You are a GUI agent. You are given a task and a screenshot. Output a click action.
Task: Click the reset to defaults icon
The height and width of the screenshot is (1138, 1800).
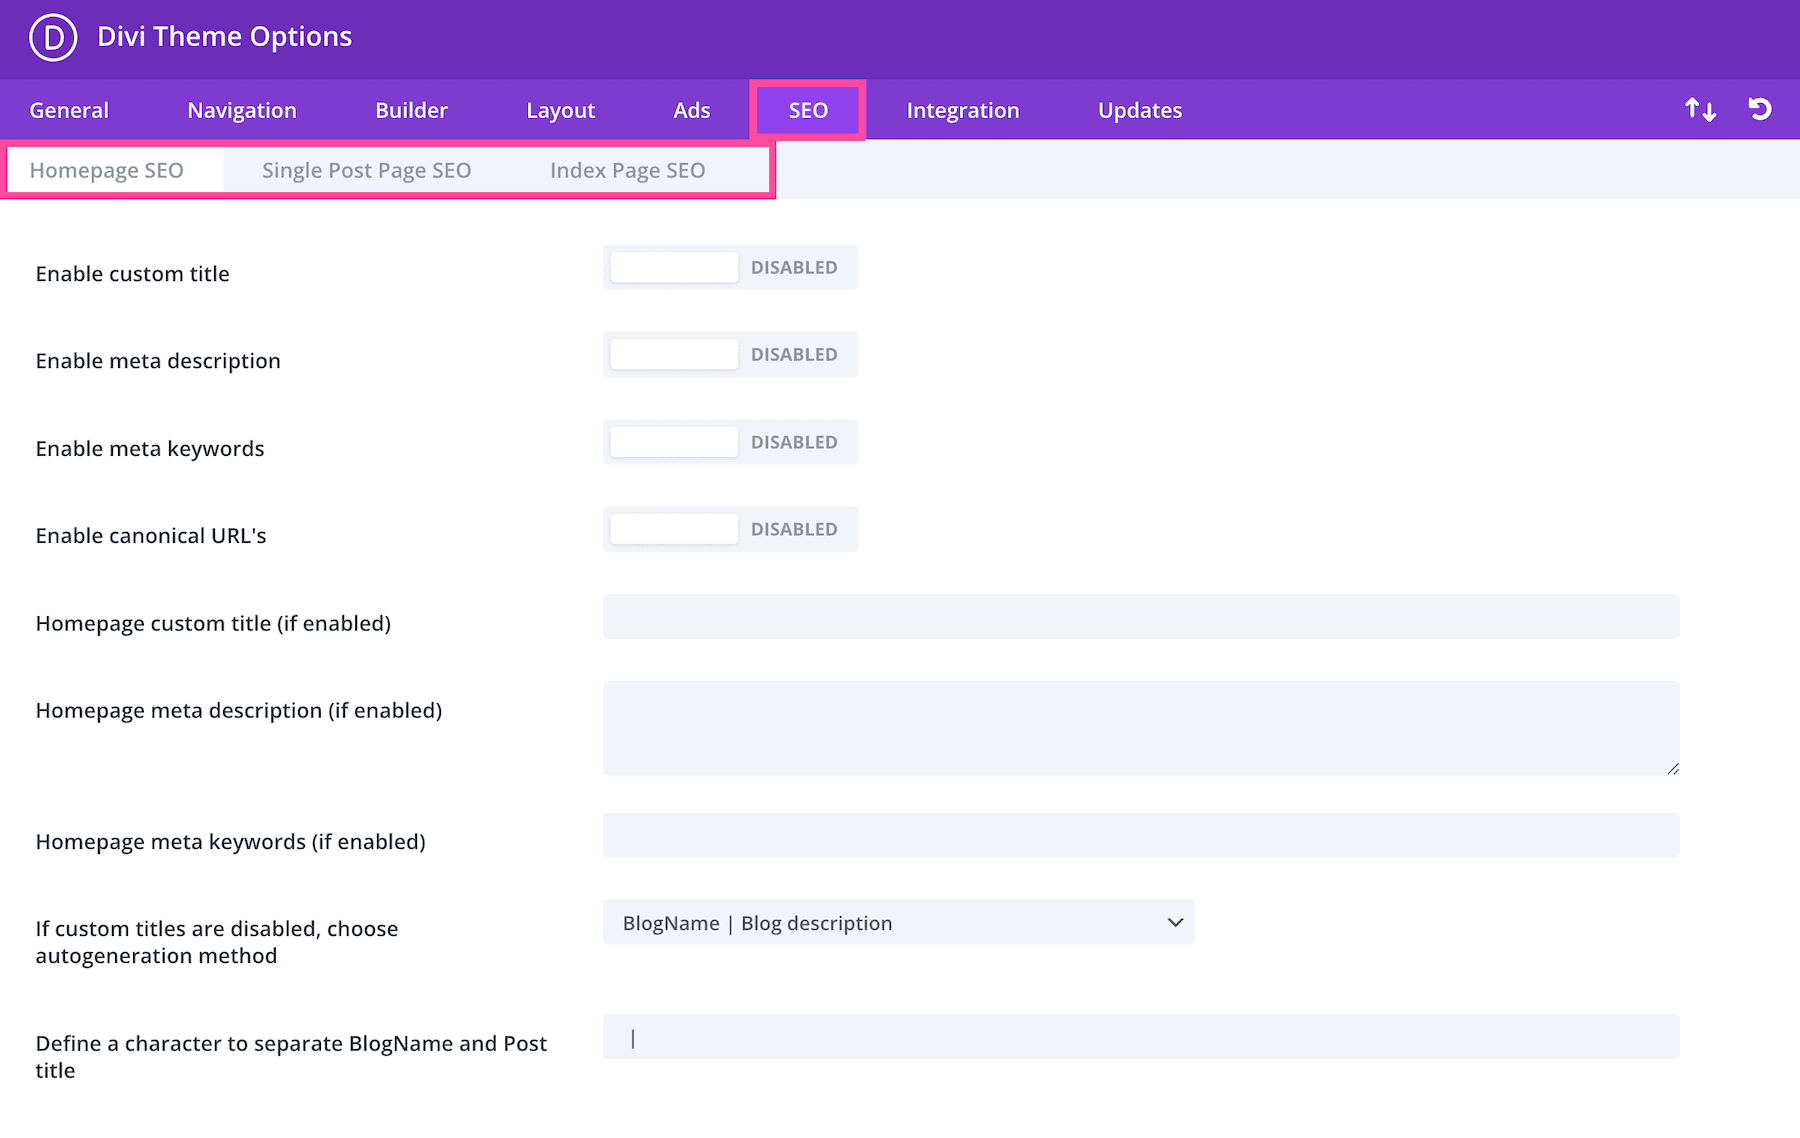[x=1760, y=109]
